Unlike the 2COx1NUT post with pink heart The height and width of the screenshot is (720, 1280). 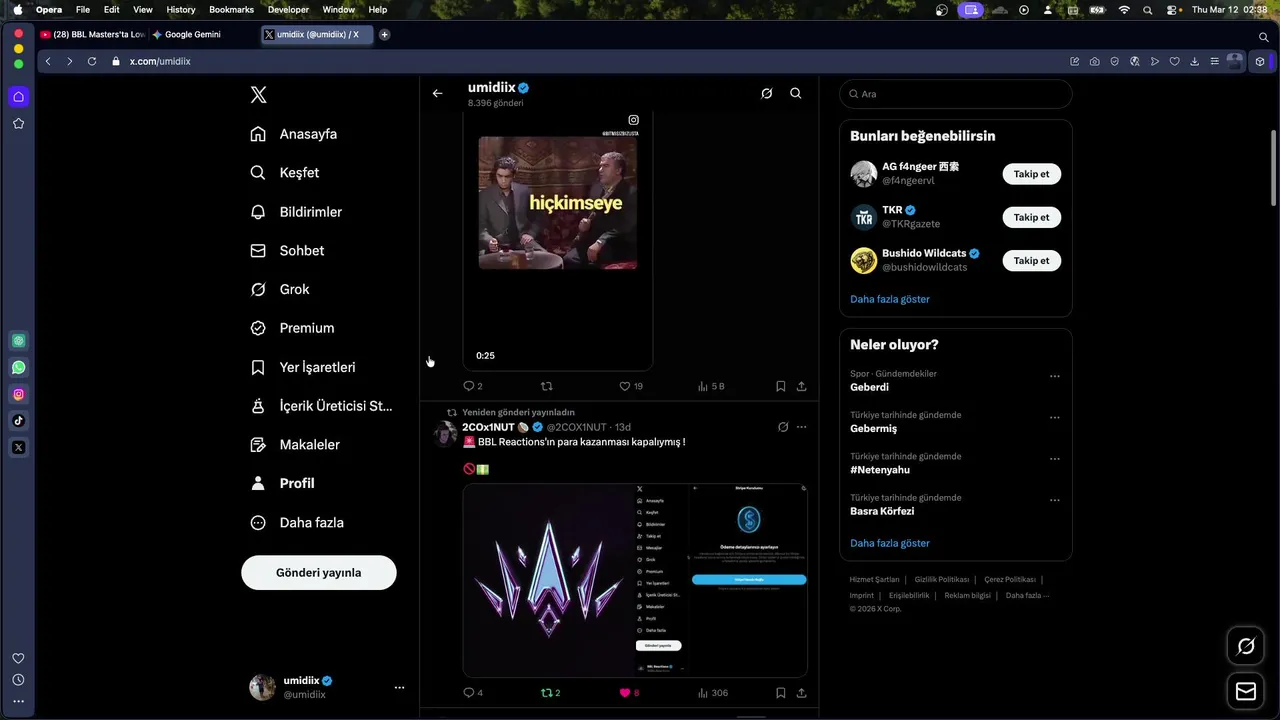(629, 692)
